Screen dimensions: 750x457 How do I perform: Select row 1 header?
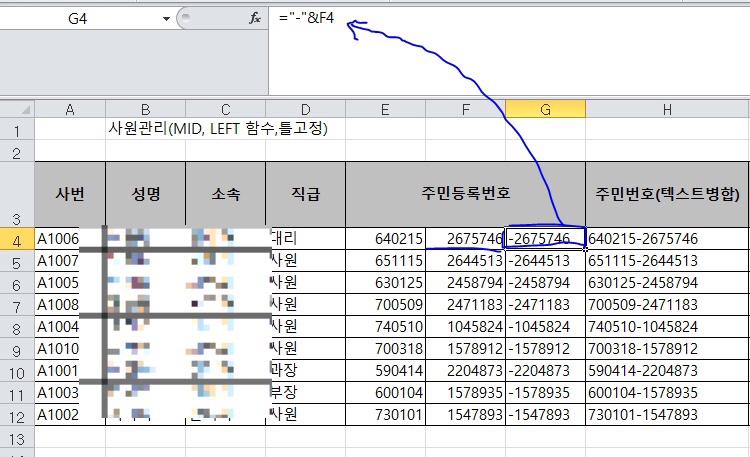17,129
